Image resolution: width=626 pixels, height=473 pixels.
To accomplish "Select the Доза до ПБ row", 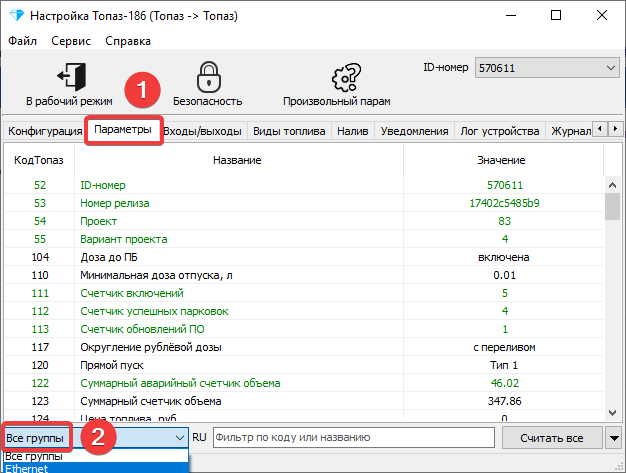I will 304,257.
